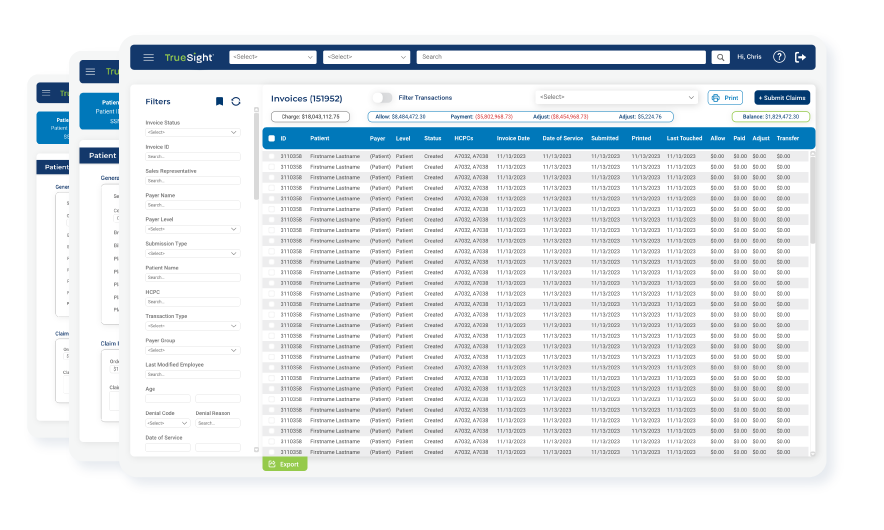Click the Last Modified Employee search field
The image size is (884, 530).
click(x=192, y=375)
